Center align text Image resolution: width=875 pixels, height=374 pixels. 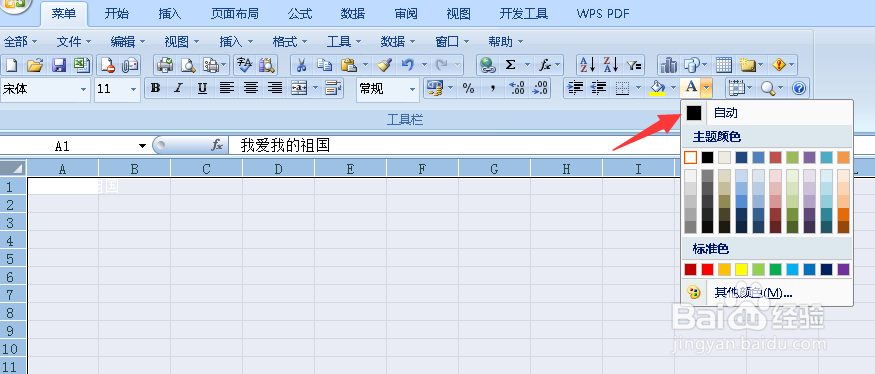pyautogui.click(x=251, y=88)
